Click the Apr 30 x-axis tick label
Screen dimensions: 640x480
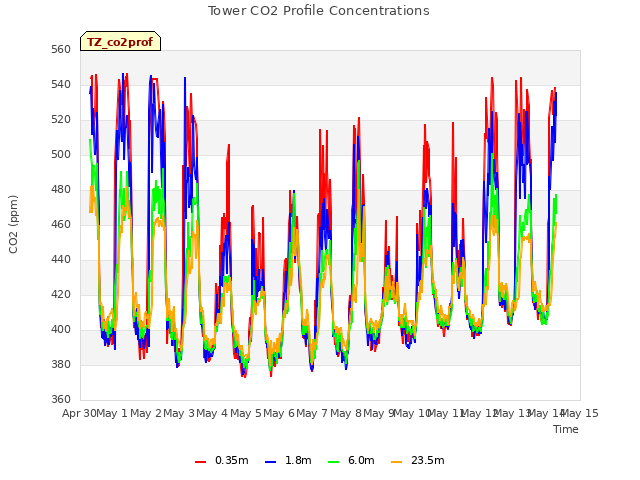79,413
